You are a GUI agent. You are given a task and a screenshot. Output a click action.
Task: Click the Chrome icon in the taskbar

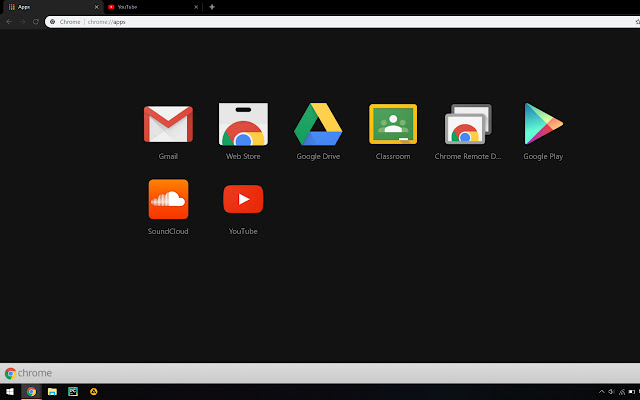coord(31,392)
